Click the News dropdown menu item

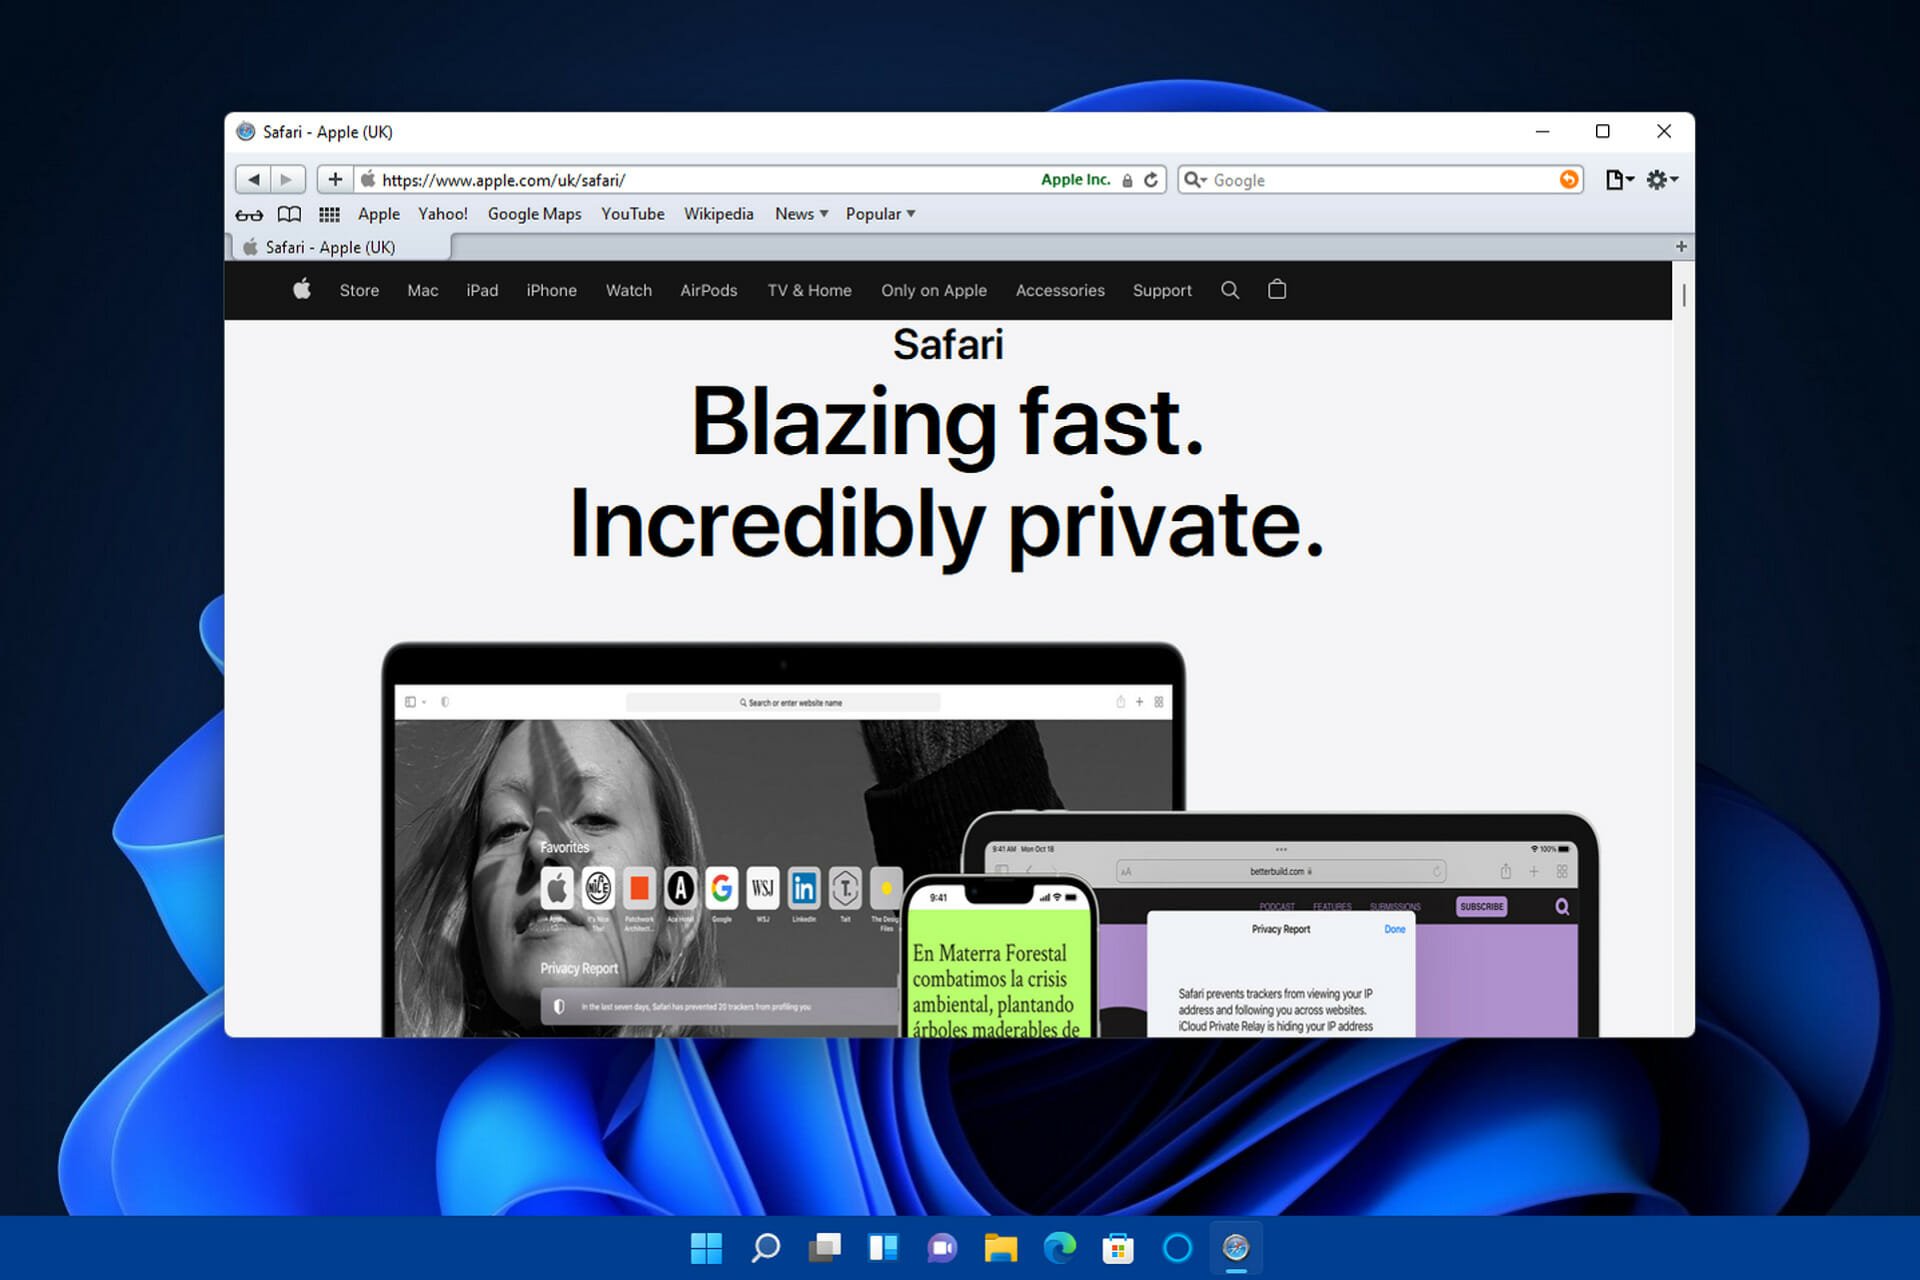[799, 214]
